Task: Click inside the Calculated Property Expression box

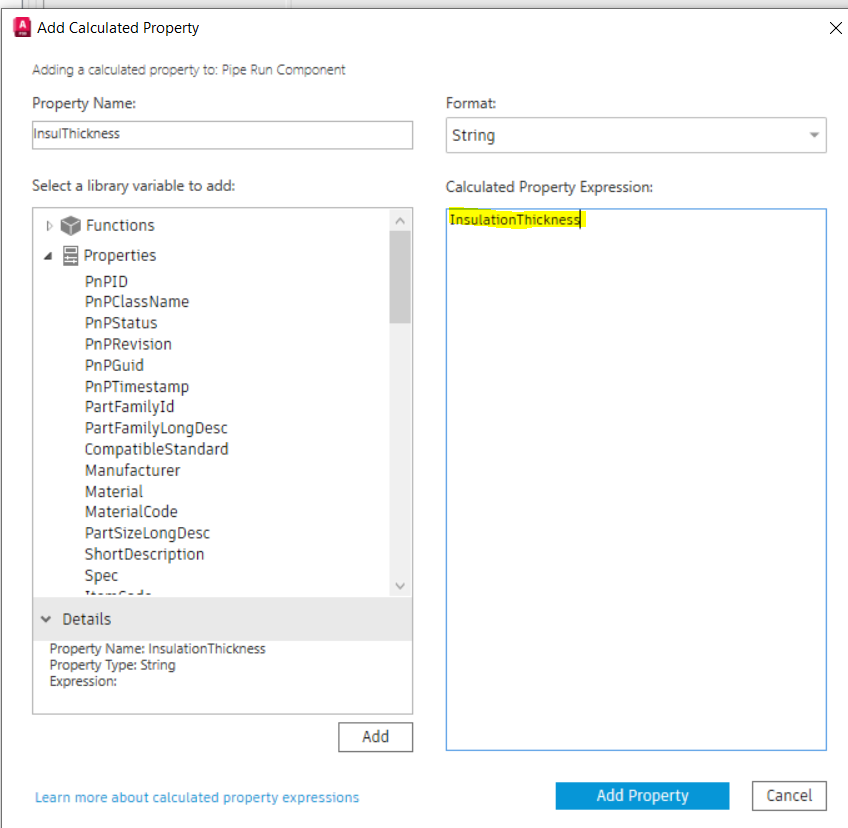Action: pos(636,480)
